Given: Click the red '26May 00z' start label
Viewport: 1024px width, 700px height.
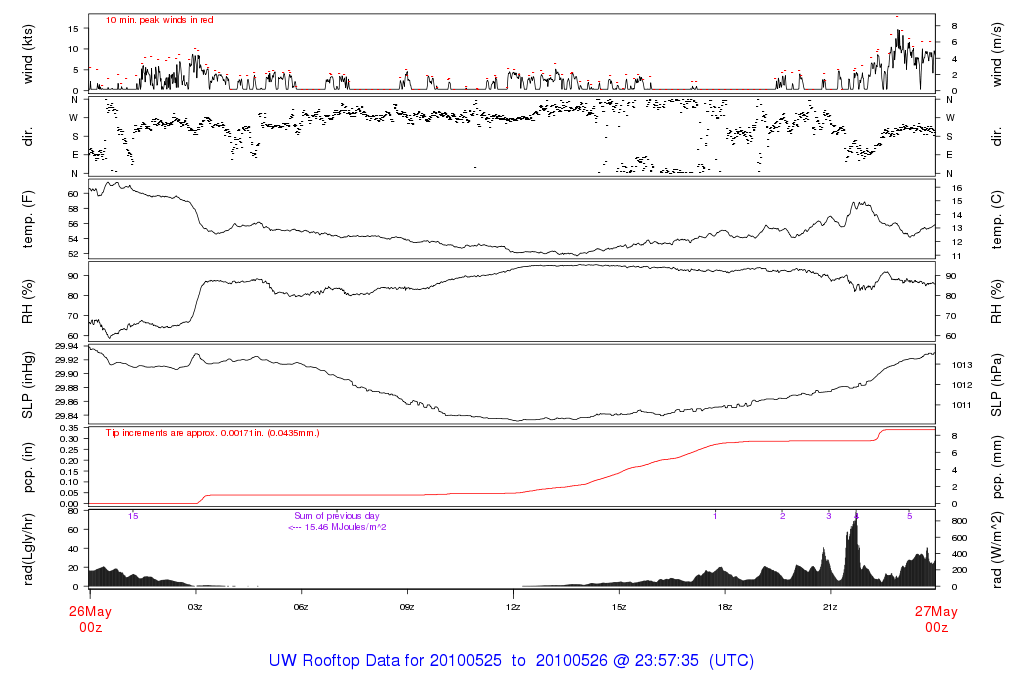Looking at the screenshot, I should coord(90,619).
